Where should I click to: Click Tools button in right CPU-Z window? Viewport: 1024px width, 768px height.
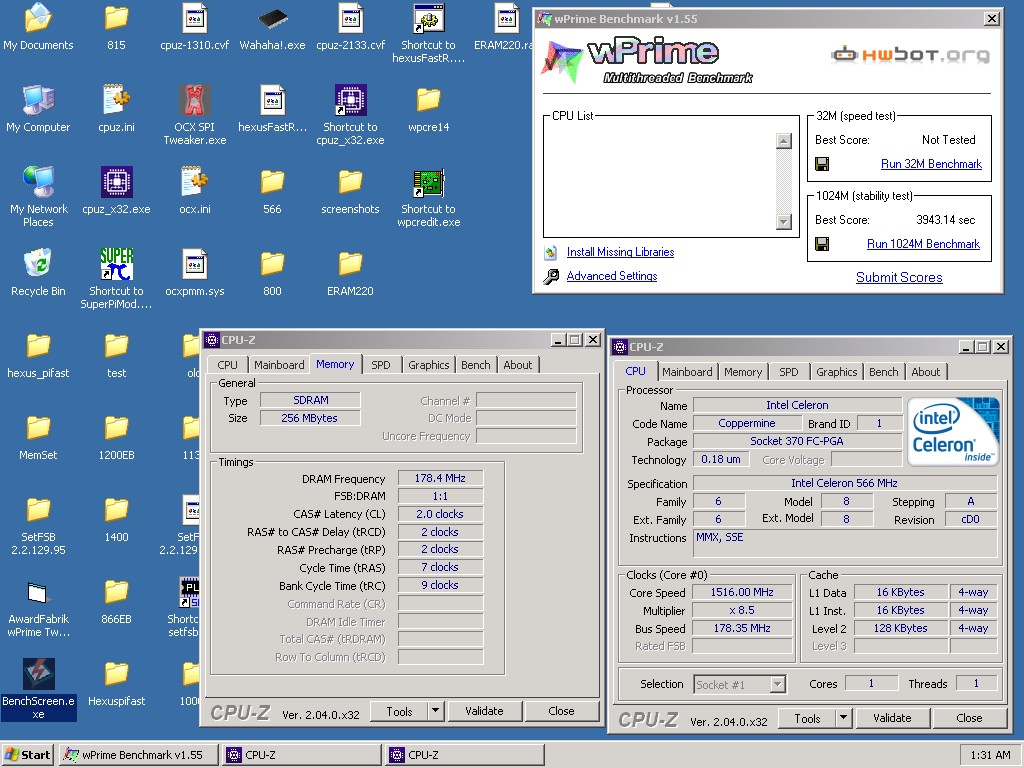tap(807, 718)
